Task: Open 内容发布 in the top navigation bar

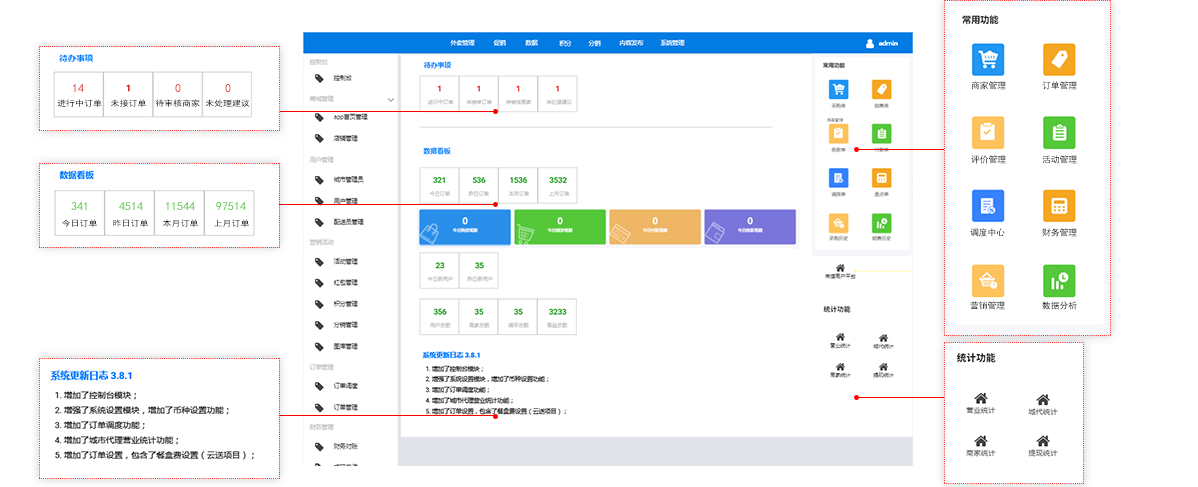Action: [630, 43]
